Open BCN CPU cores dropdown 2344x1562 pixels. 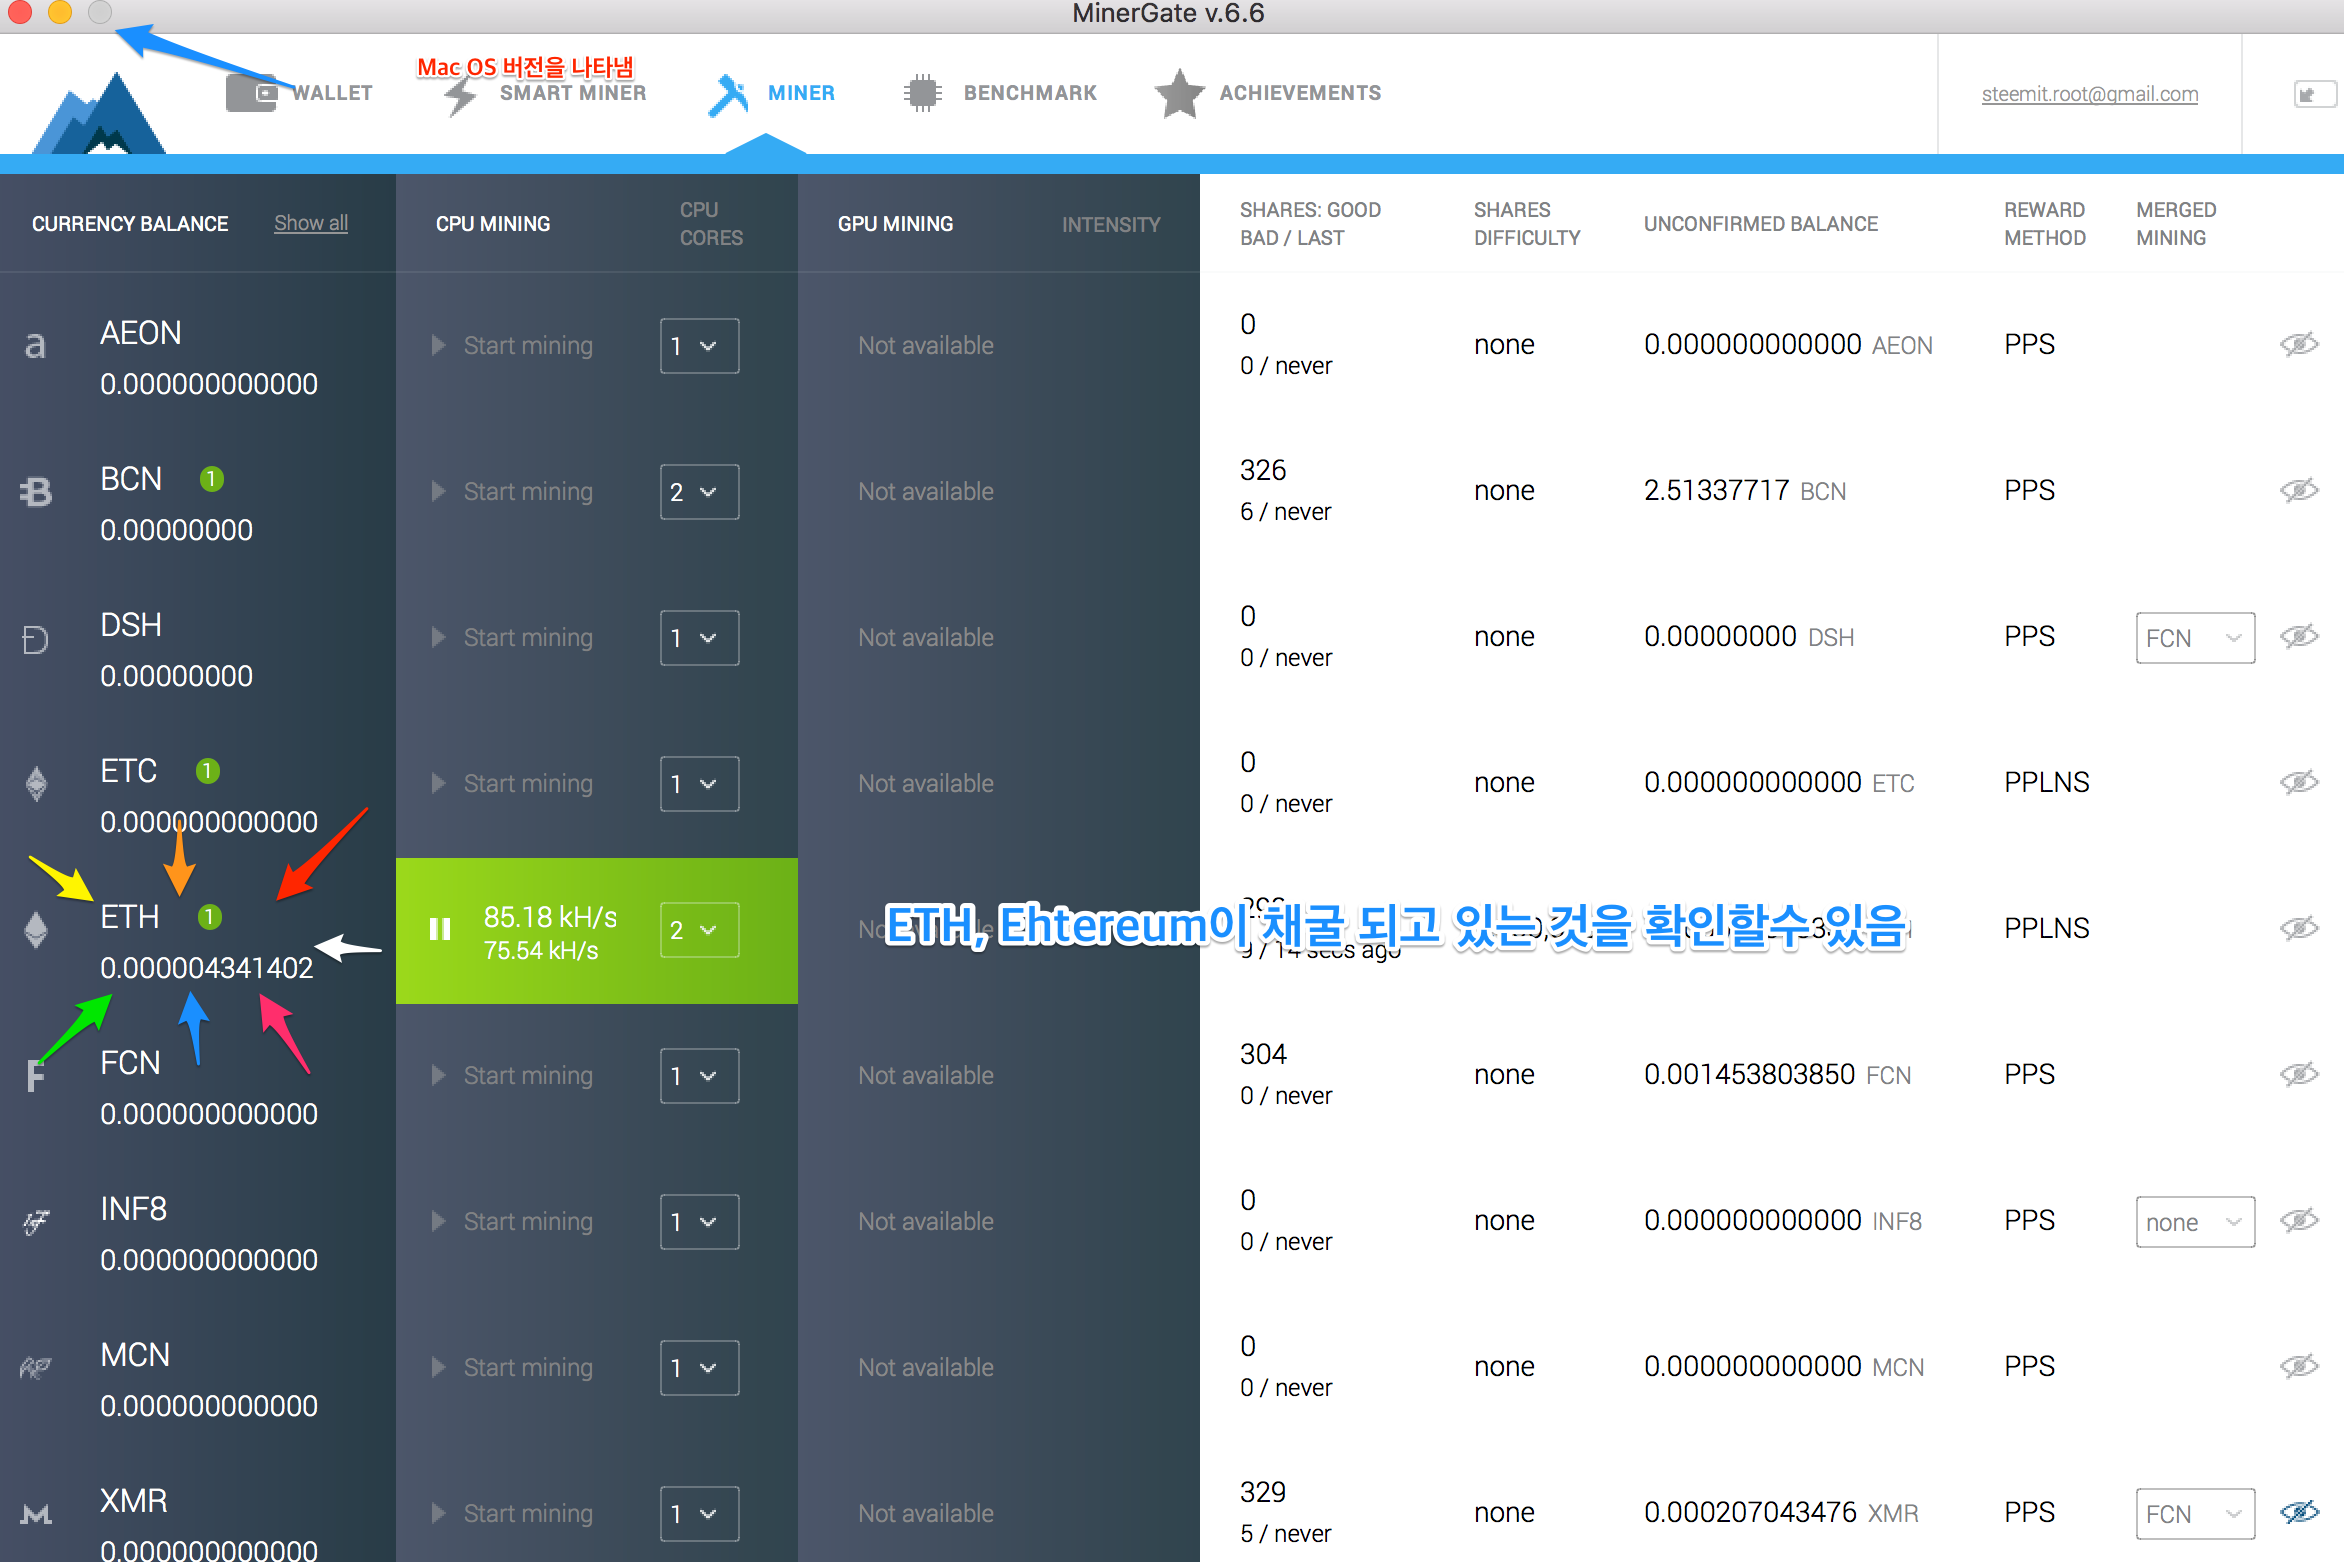699,492
